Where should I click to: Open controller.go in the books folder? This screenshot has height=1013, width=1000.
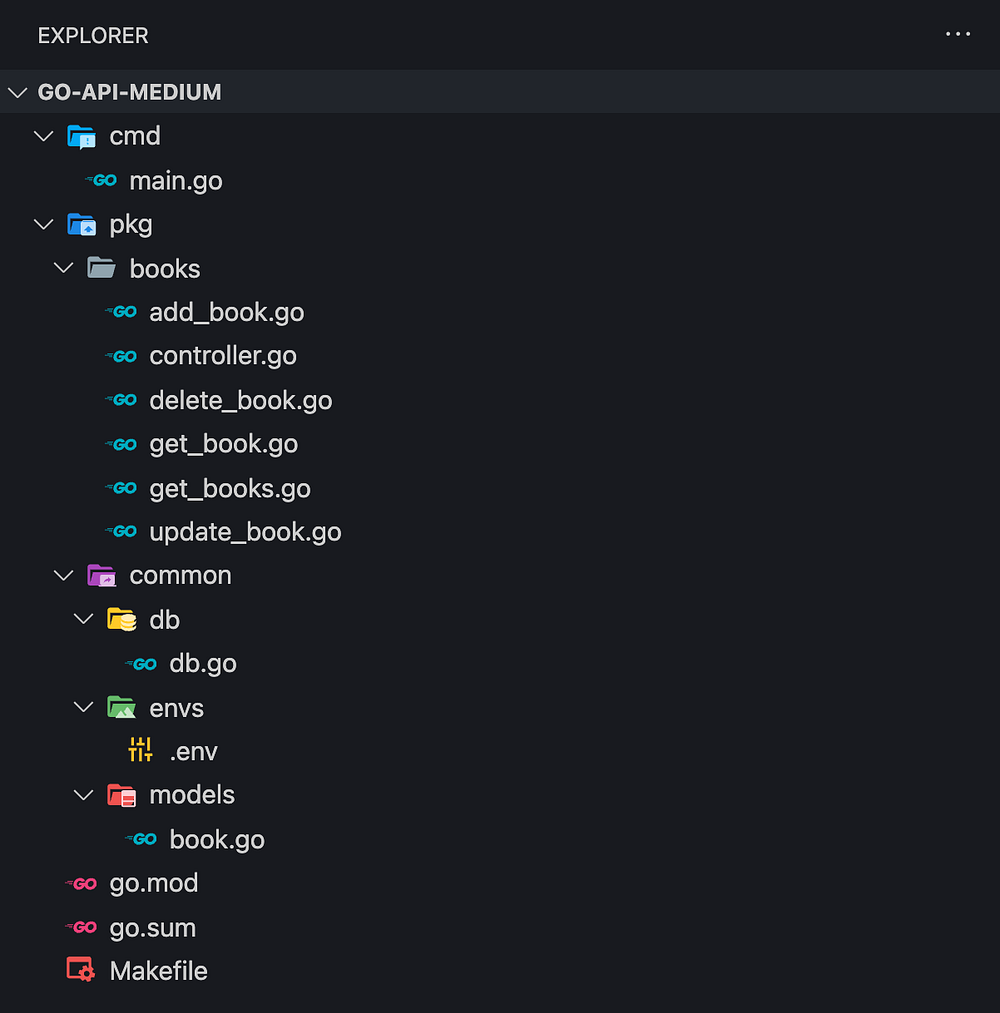pos(223,356)
